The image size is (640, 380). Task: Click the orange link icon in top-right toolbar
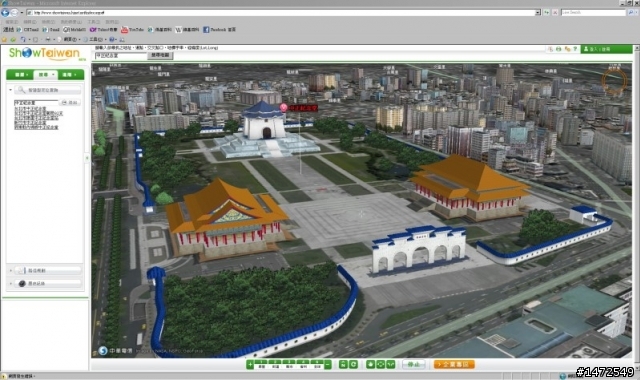[567, 49]
